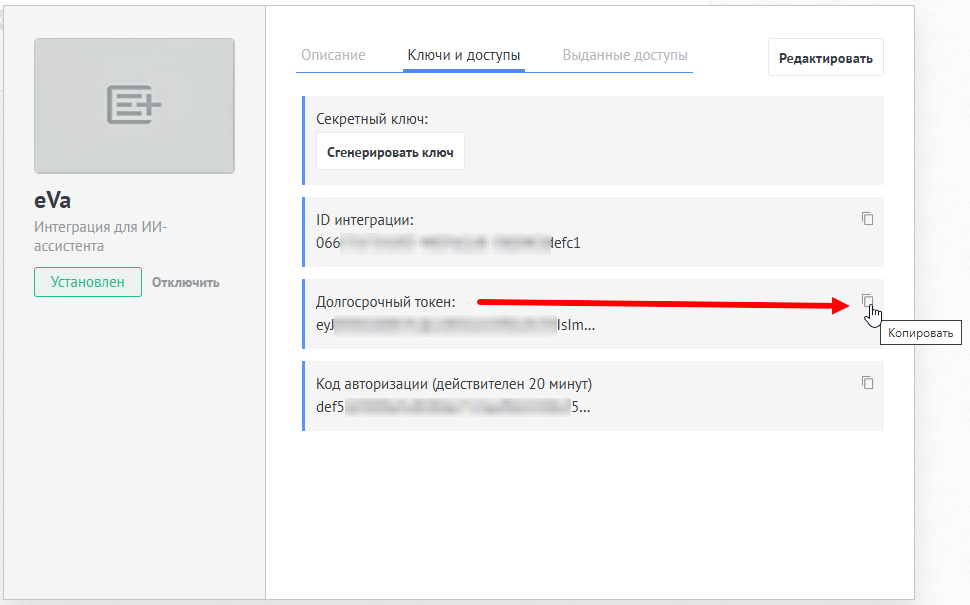Click the Копировать tooltip
The width and height of the screenshot is (970, 605).
coord(920,333)
